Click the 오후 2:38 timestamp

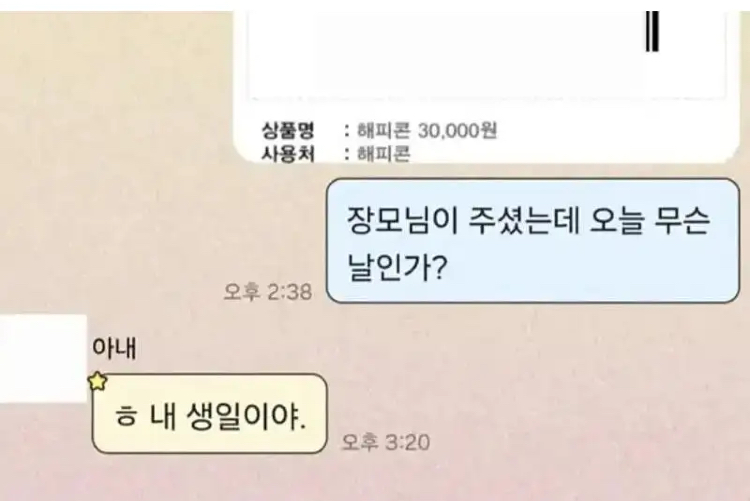point(268,291)
